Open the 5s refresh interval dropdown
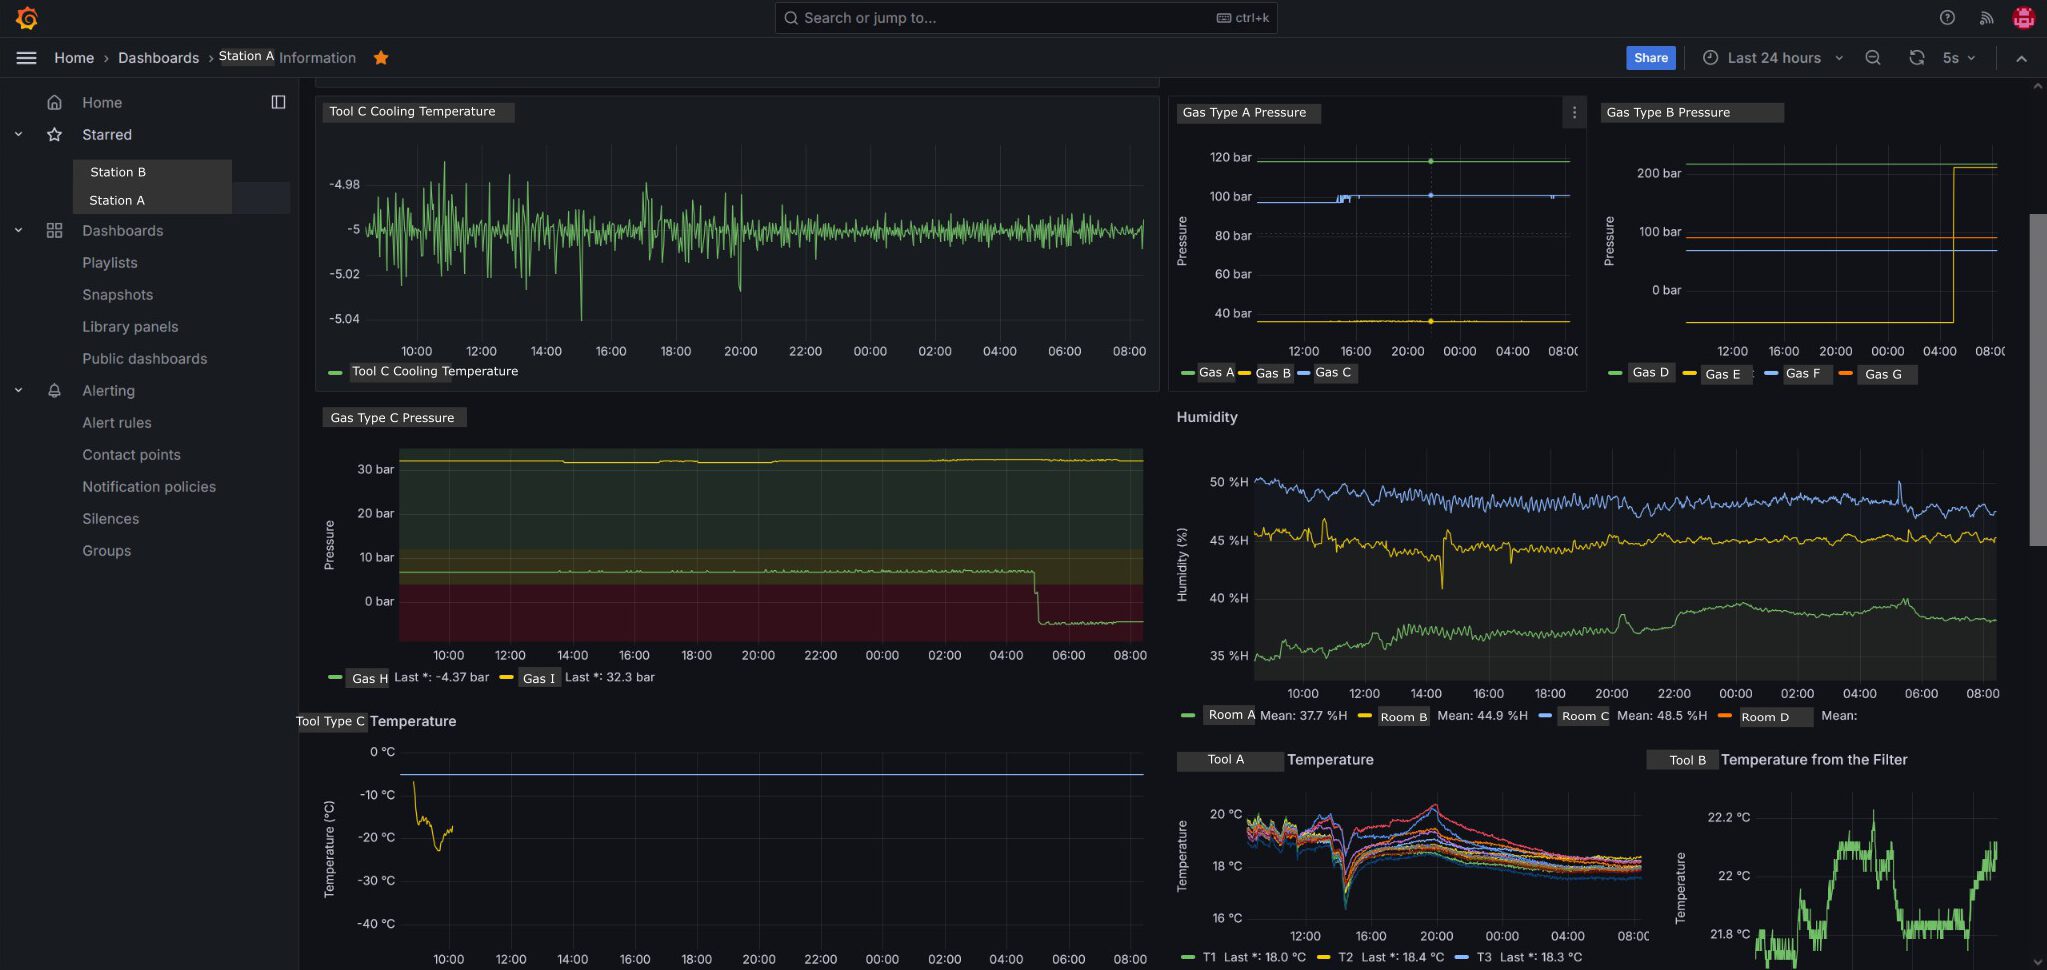Viewport: 2047px width, 970px height. pyautogui.click(x=1958, y=58)
